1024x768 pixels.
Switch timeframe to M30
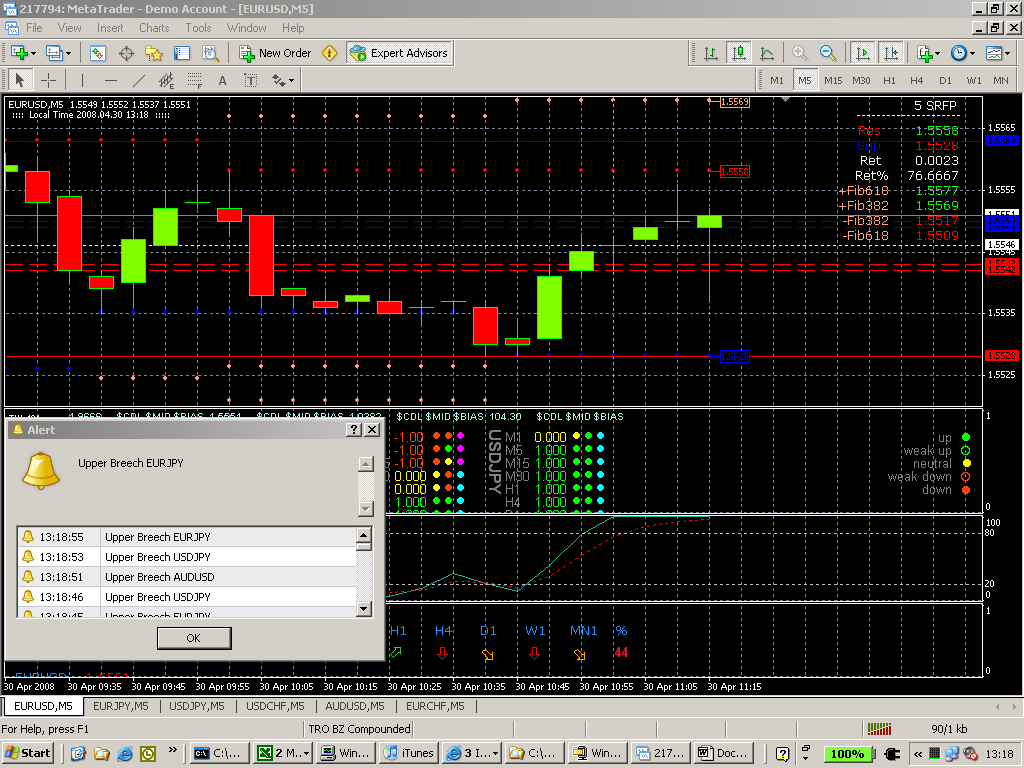861,80
